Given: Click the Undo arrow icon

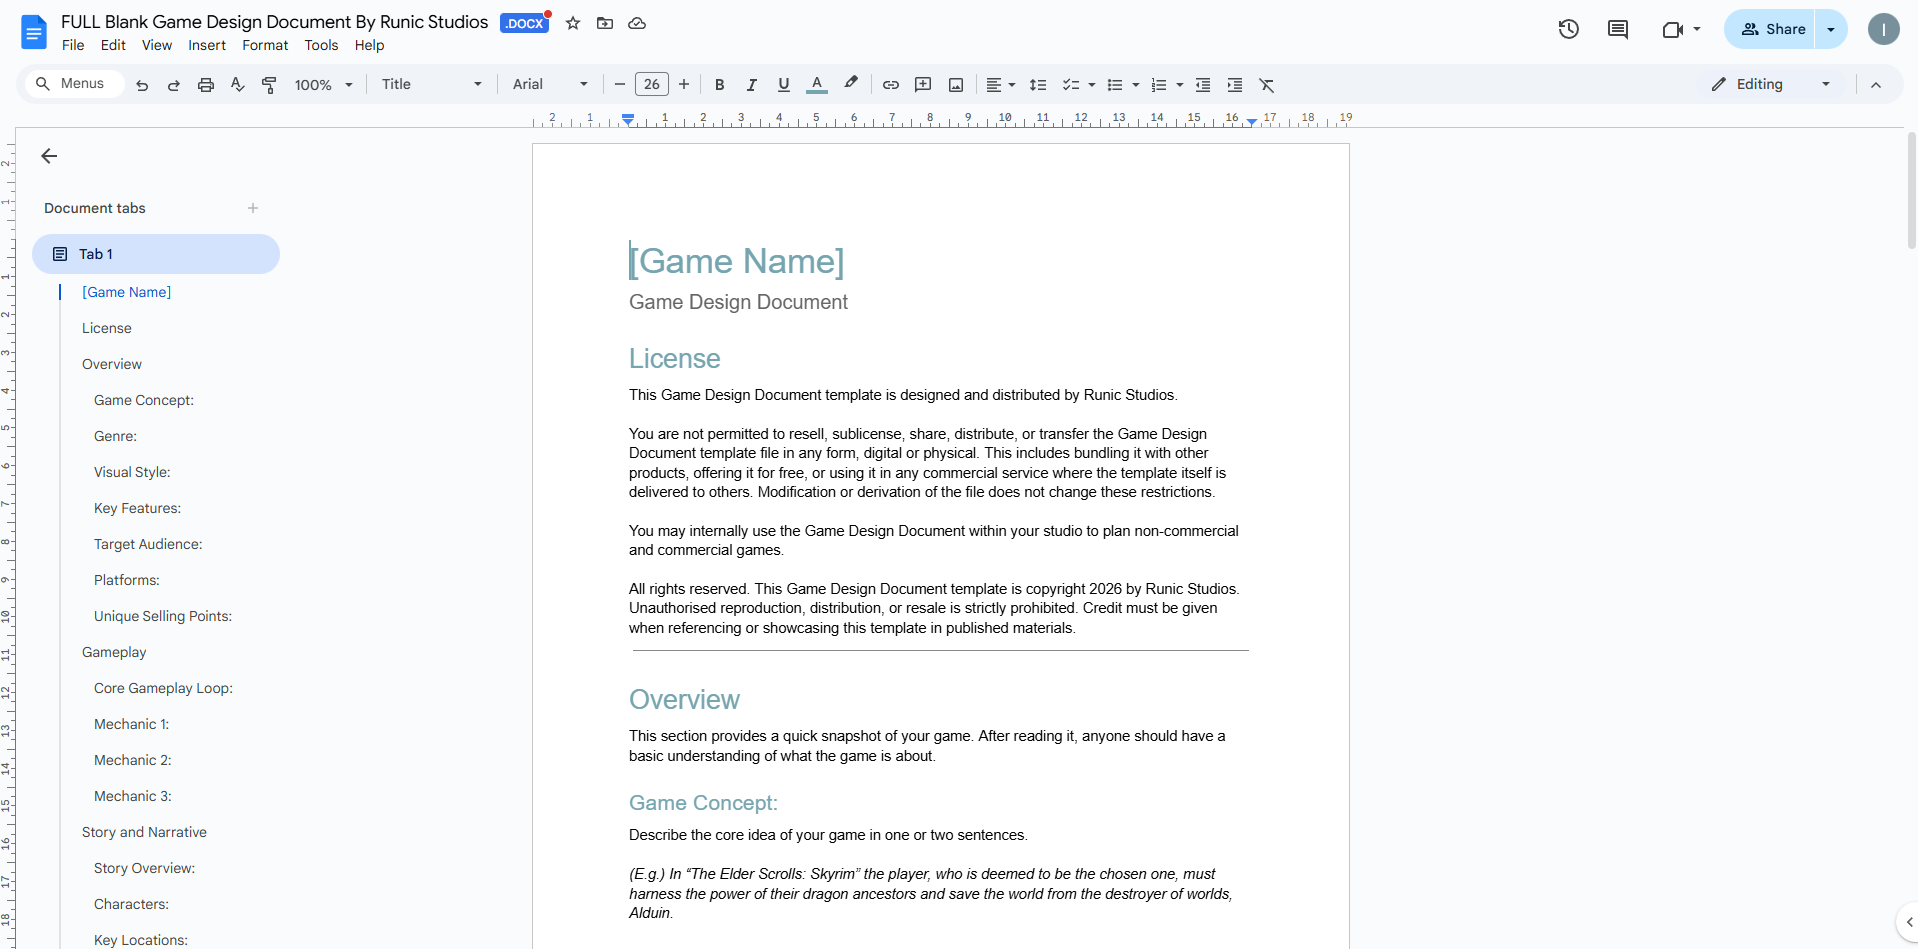Looking at the screenshot, I should (142, 85).
